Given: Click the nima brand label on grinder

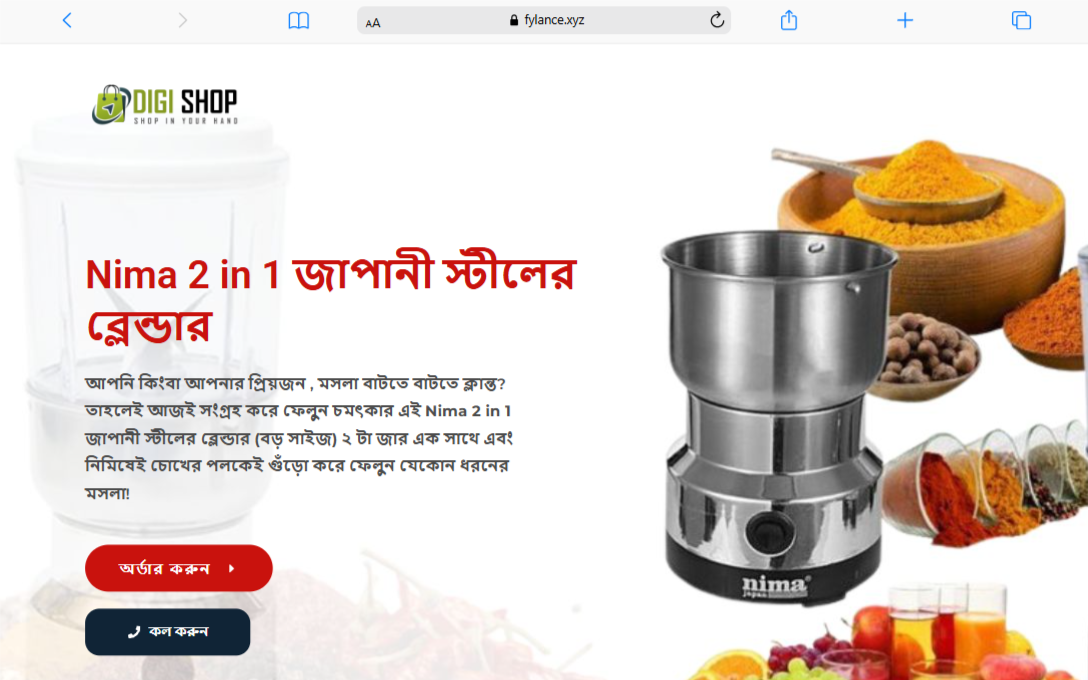Looking at the screenshot, I should tap(775, 586).
